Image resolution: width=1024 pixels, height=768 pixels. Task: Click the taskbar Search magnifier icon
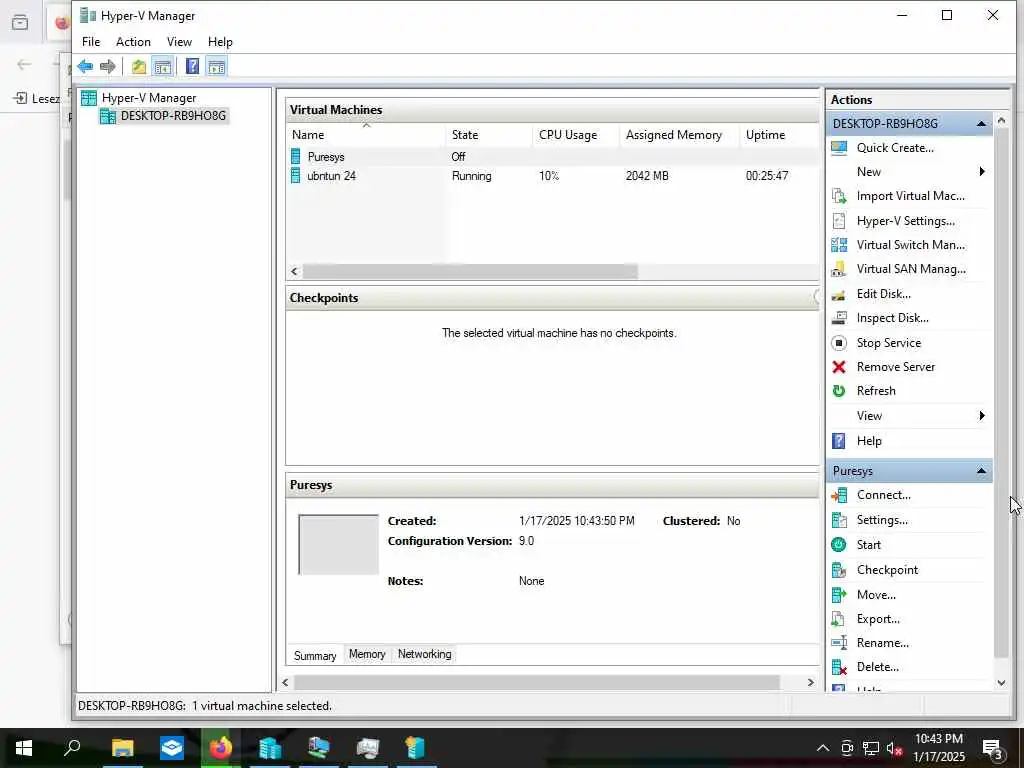tap(72, 748)
